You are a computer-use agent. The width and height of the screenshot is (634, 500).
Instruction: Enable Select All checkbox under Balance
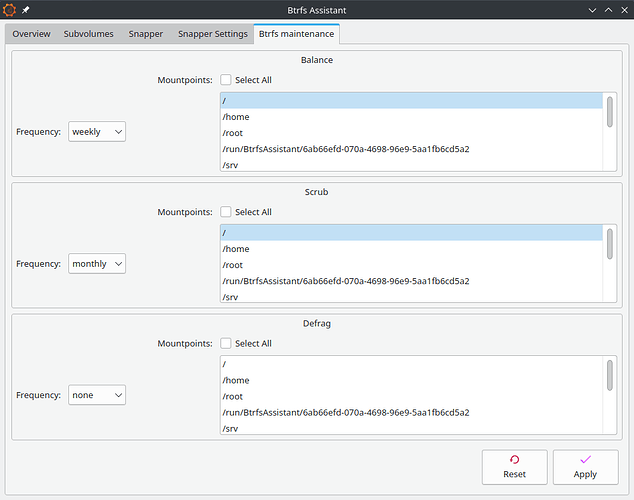pyautogui.click(x=226, y=80)
